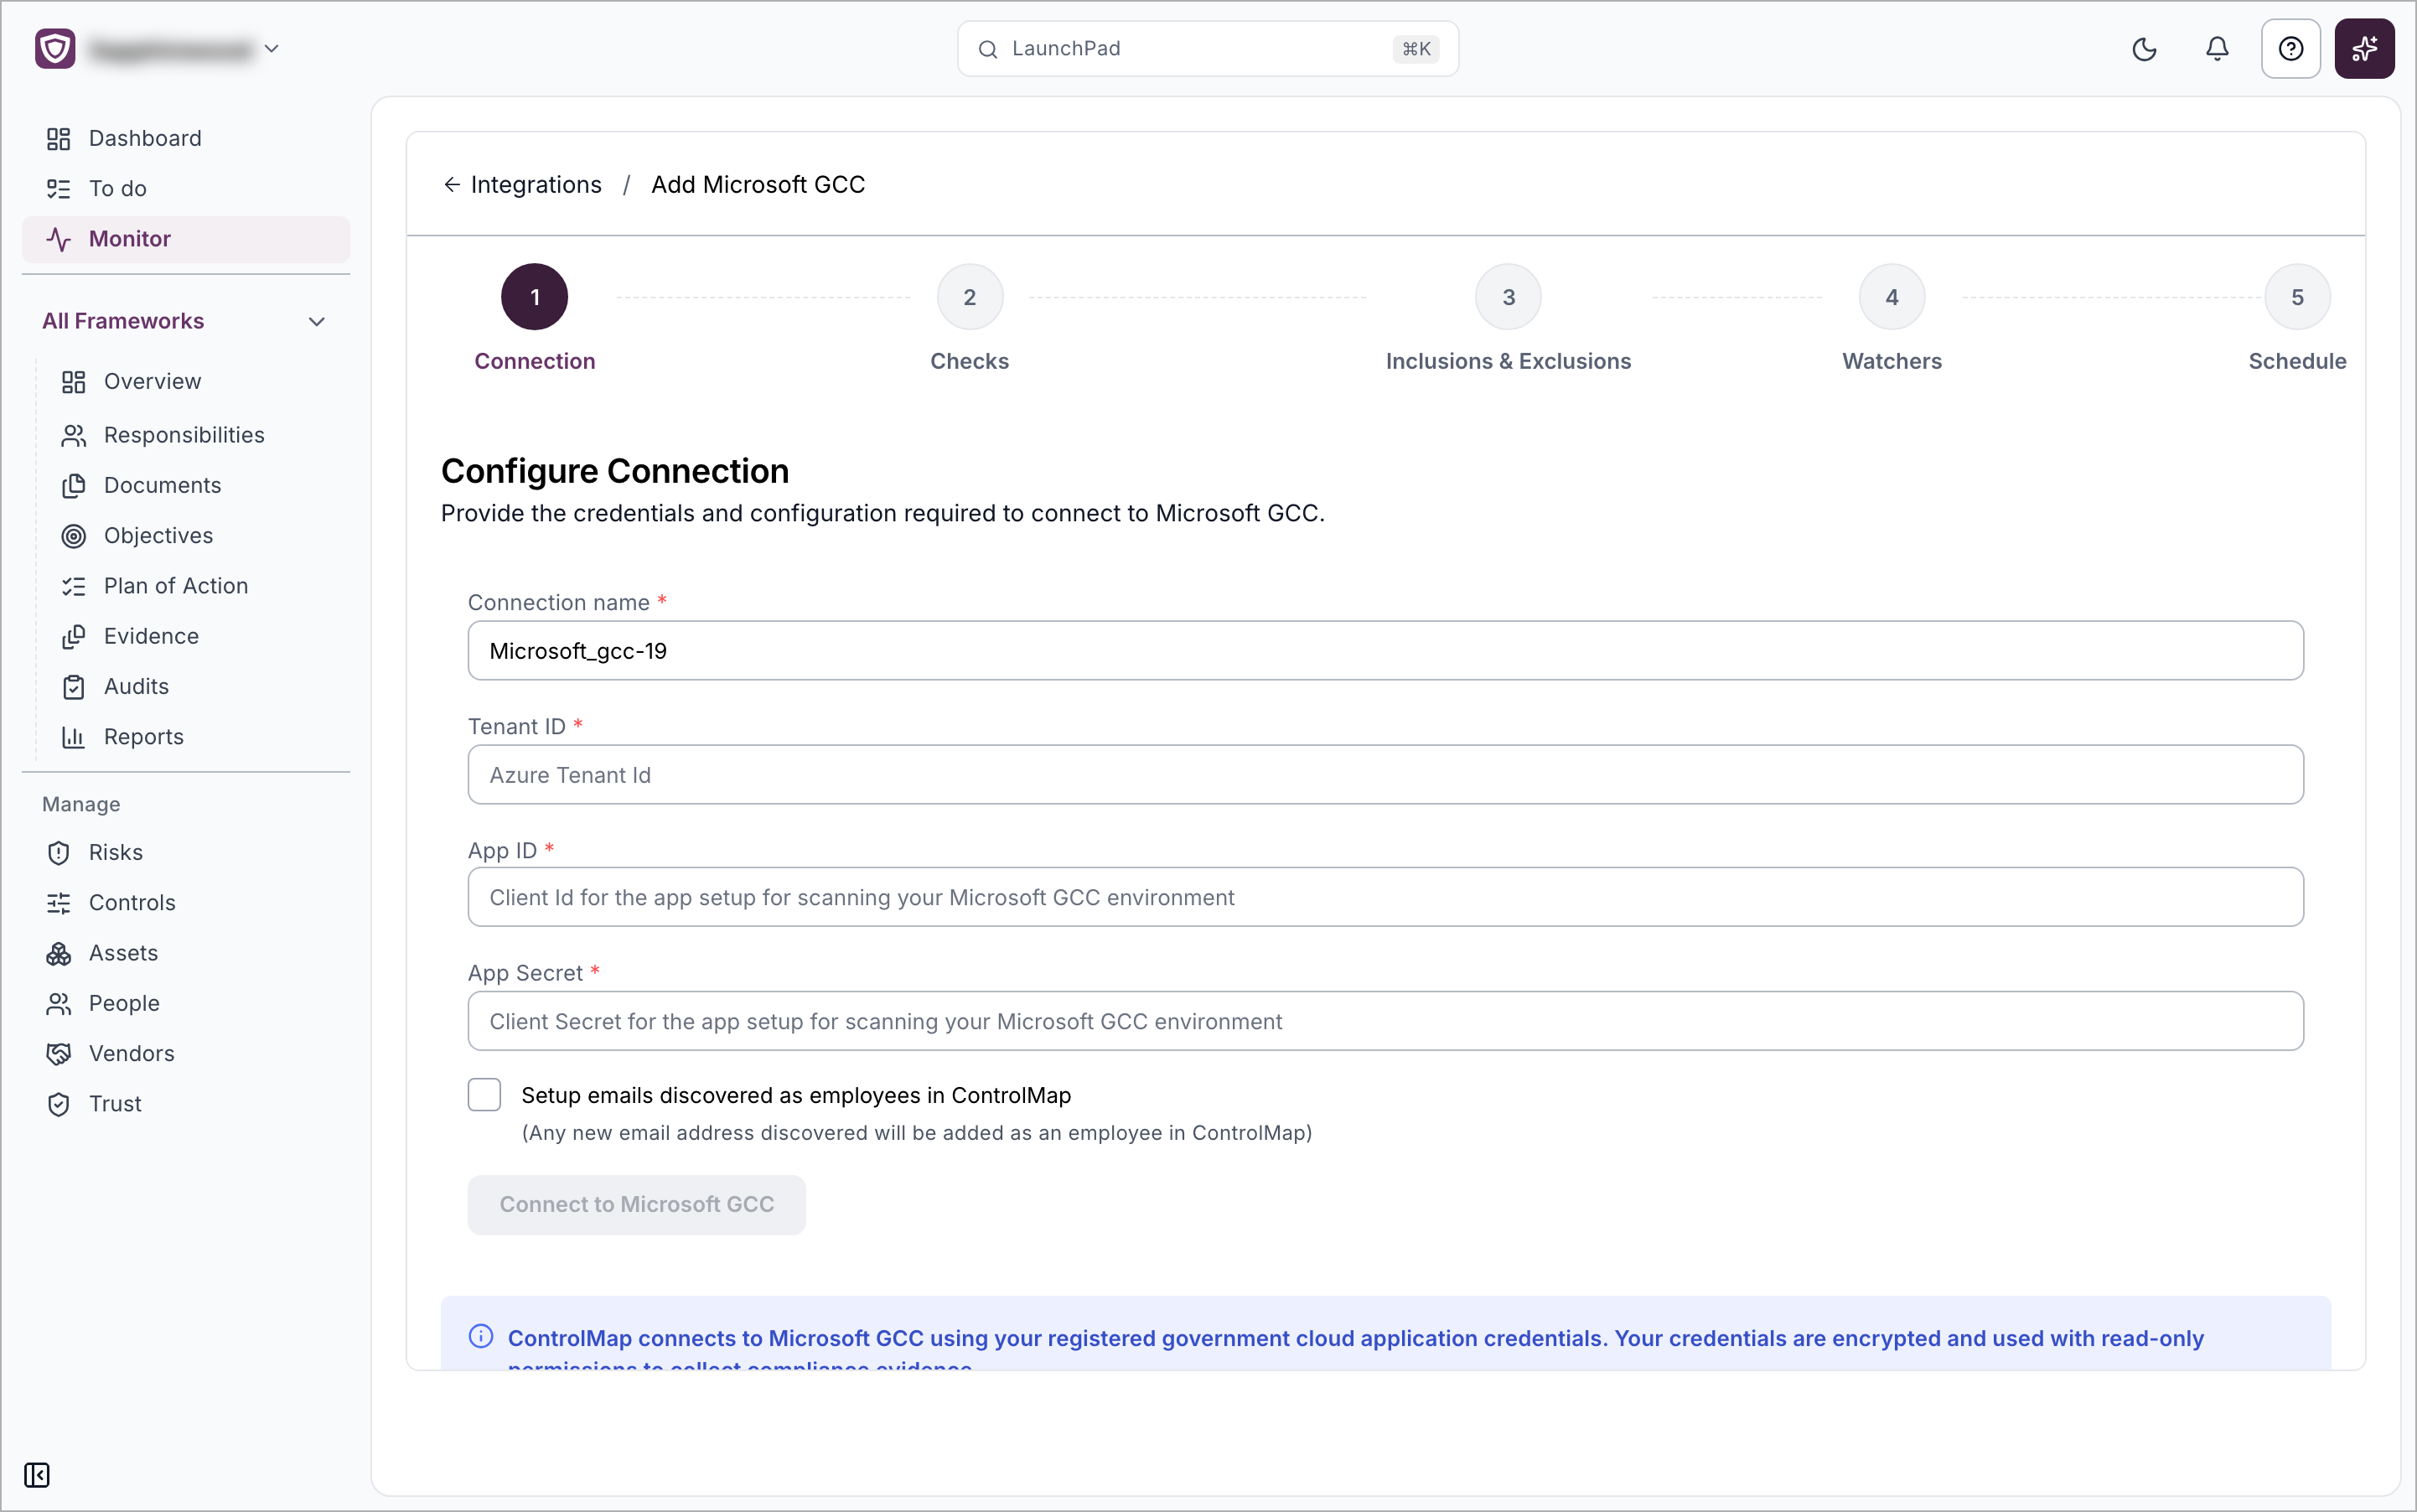Viewport: 2417px width, 1512px height.
Task: Click the App Secret field
Action: 1385,1021
